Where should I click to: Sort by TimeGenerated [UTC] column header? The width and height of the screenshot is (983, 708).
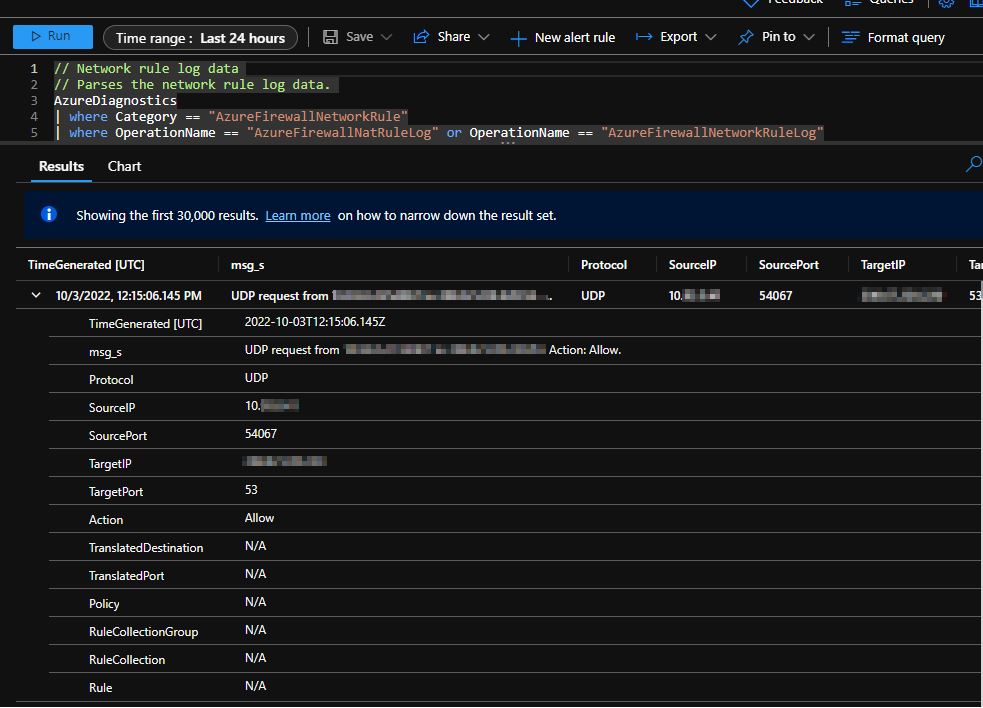point(86,265)
